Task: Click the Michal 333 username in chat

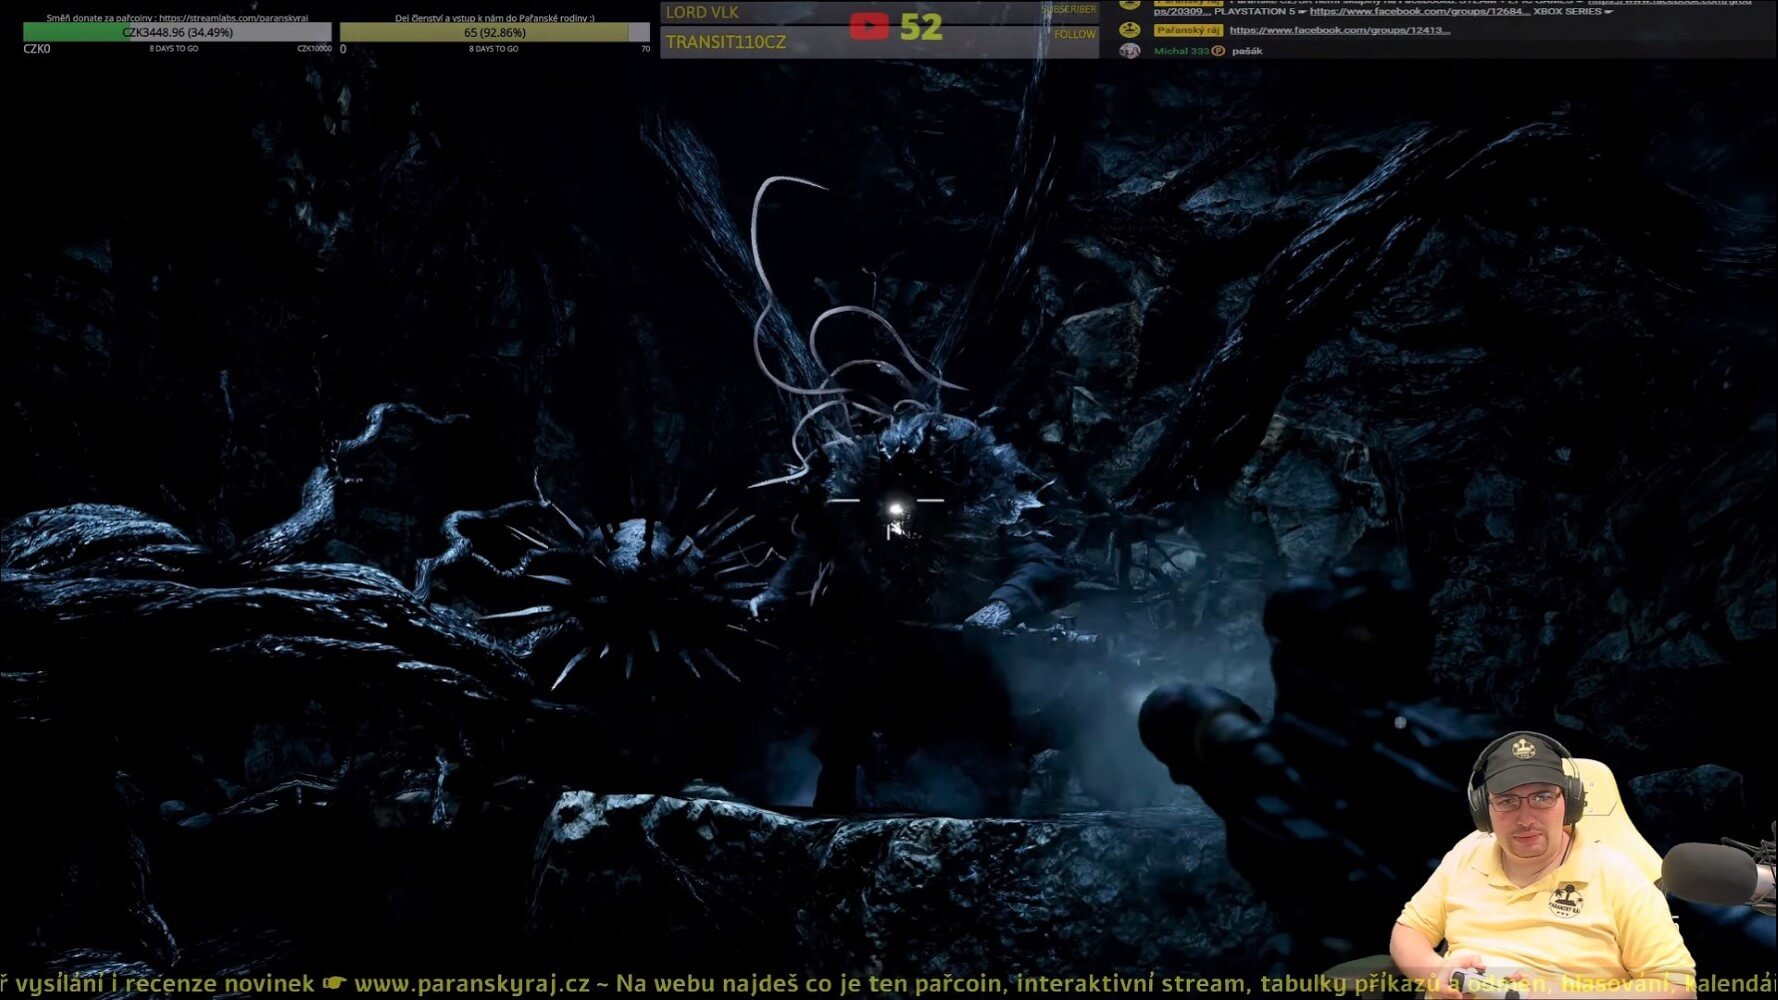Action: [1180, 51]
